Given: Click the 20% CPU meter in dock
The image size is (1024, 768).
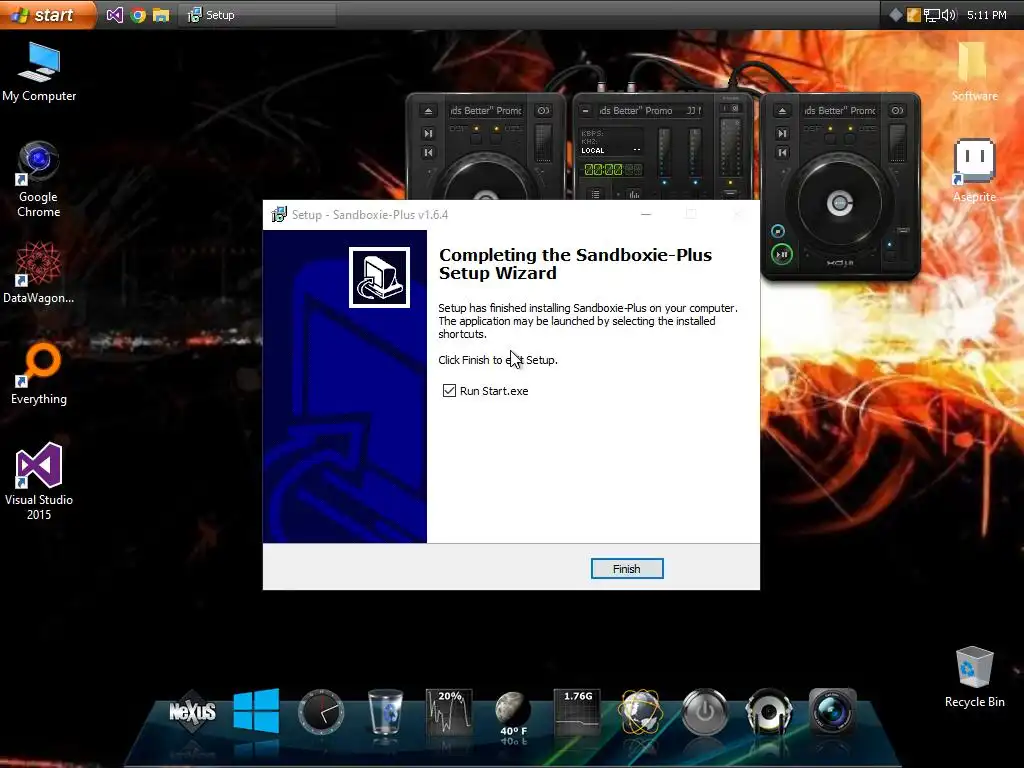Looking at the screenshot, I should [x=449, y=711].
